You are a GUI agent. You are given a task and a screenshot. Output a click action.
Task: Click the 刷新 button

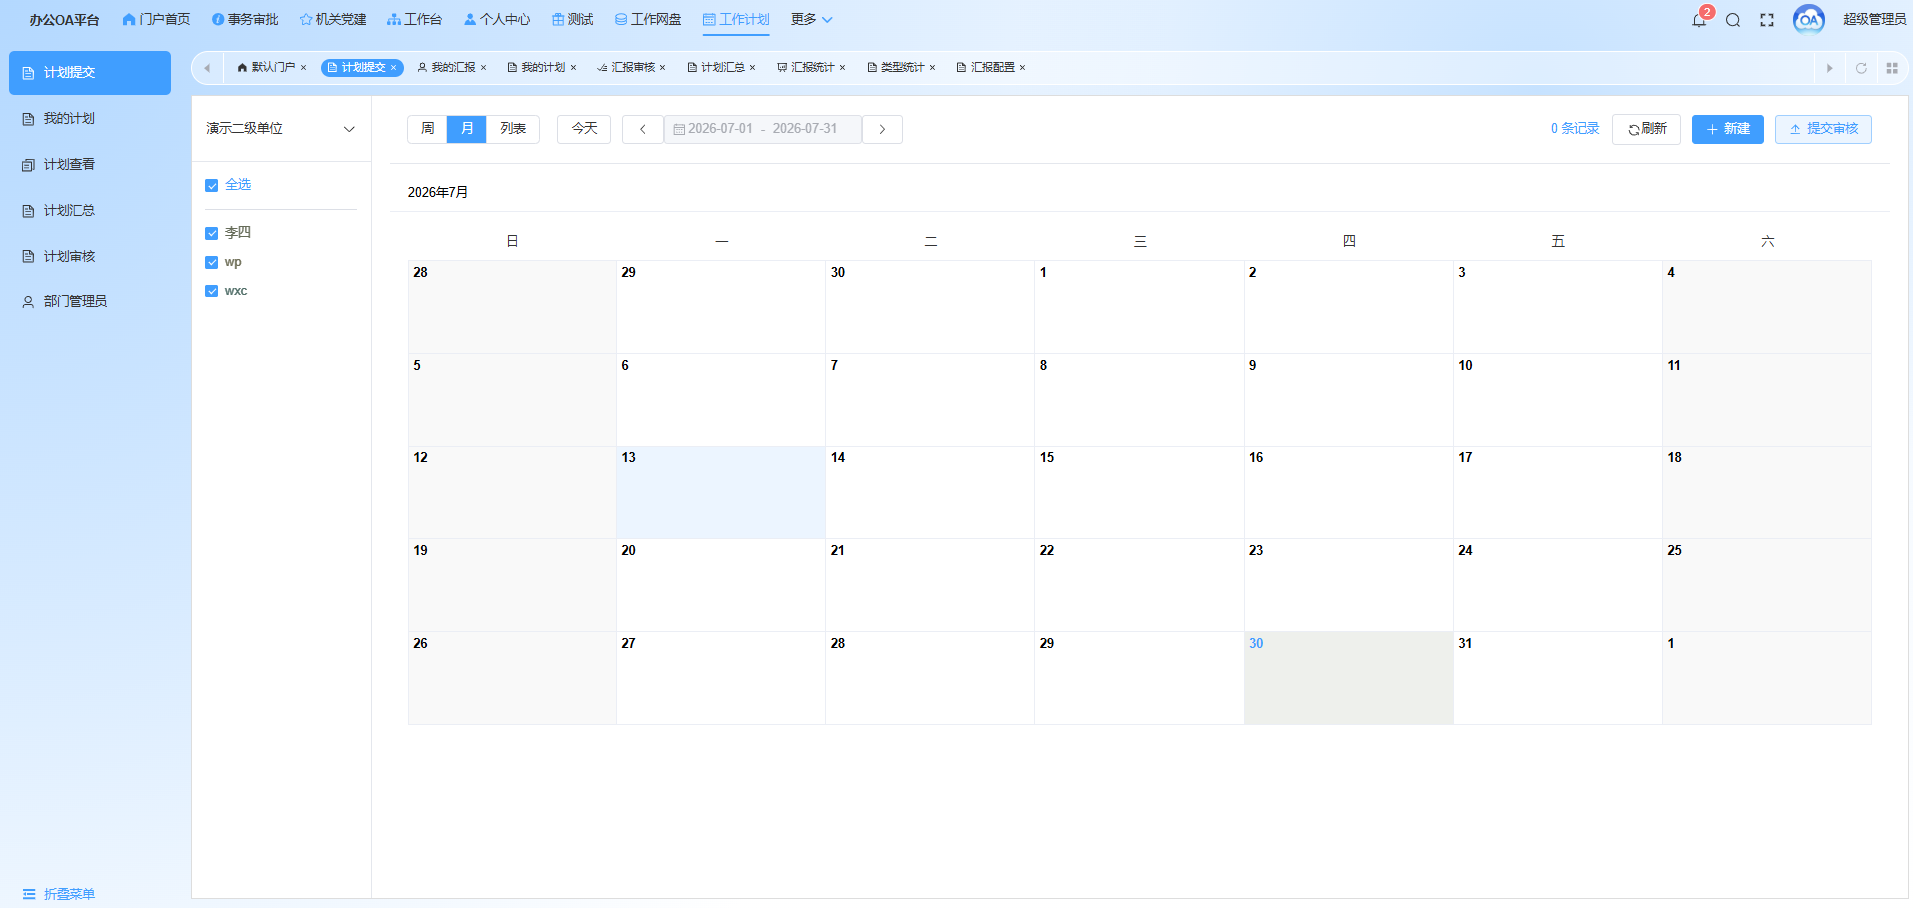click(1646, 129)
